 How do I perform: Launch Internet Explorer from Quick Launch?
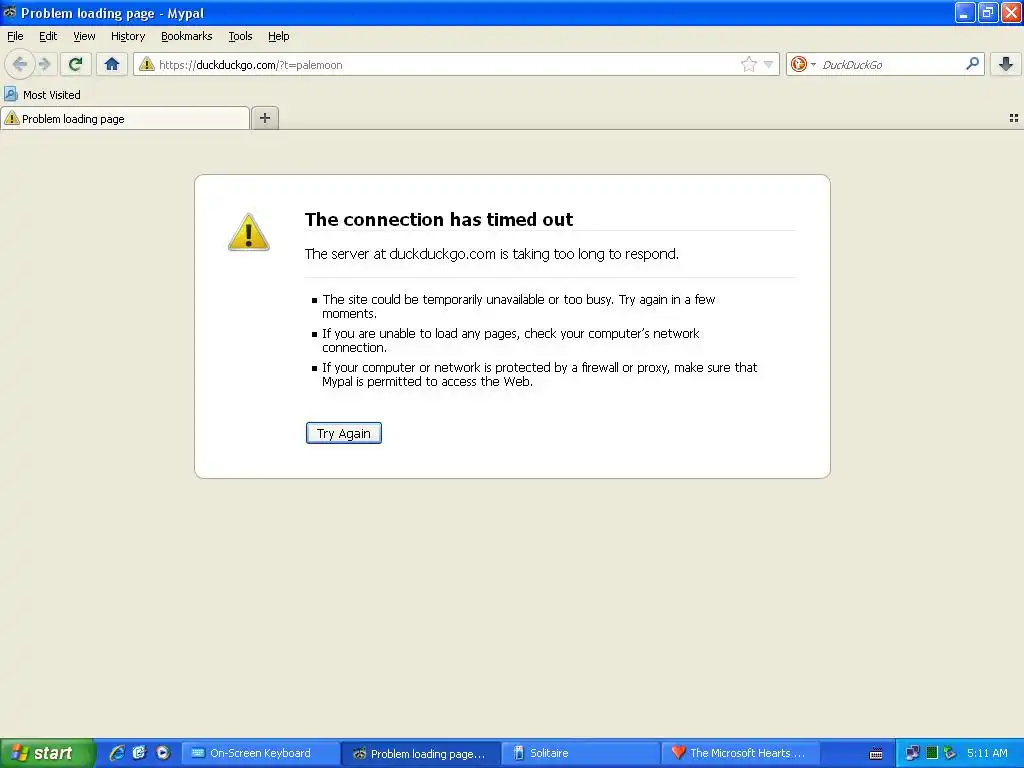click(117, 753)
